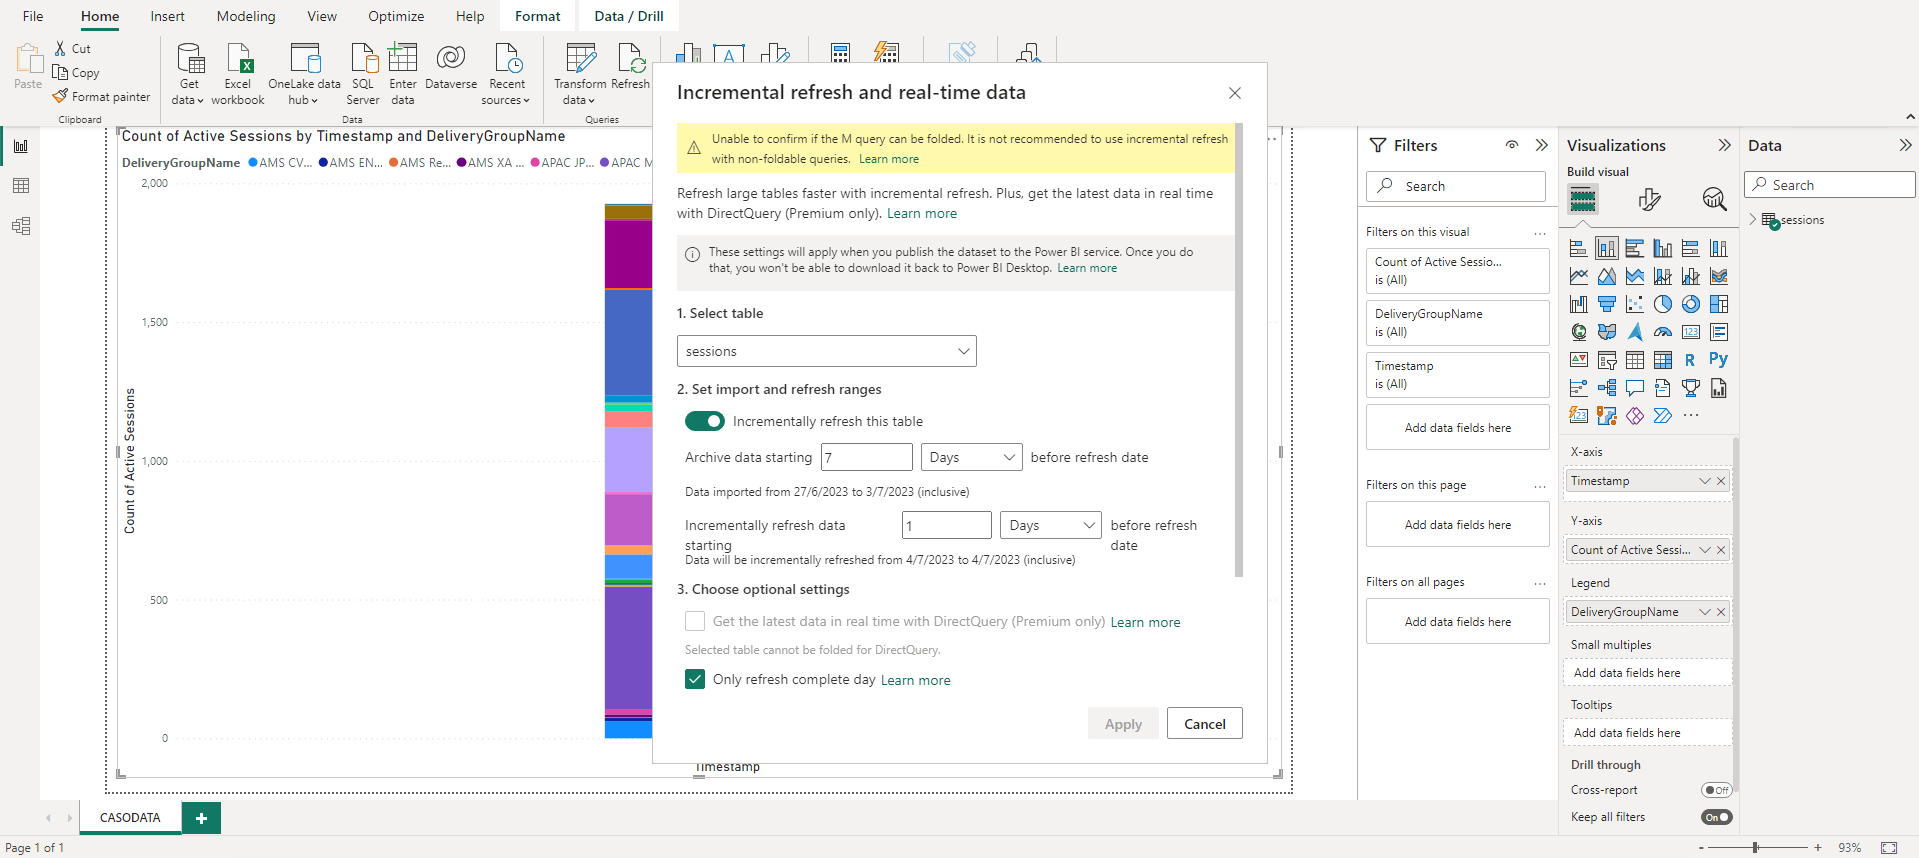The image size is (1919, 858).
Task: Open the sessions table dropdown
Action: [x=826, y=351]
